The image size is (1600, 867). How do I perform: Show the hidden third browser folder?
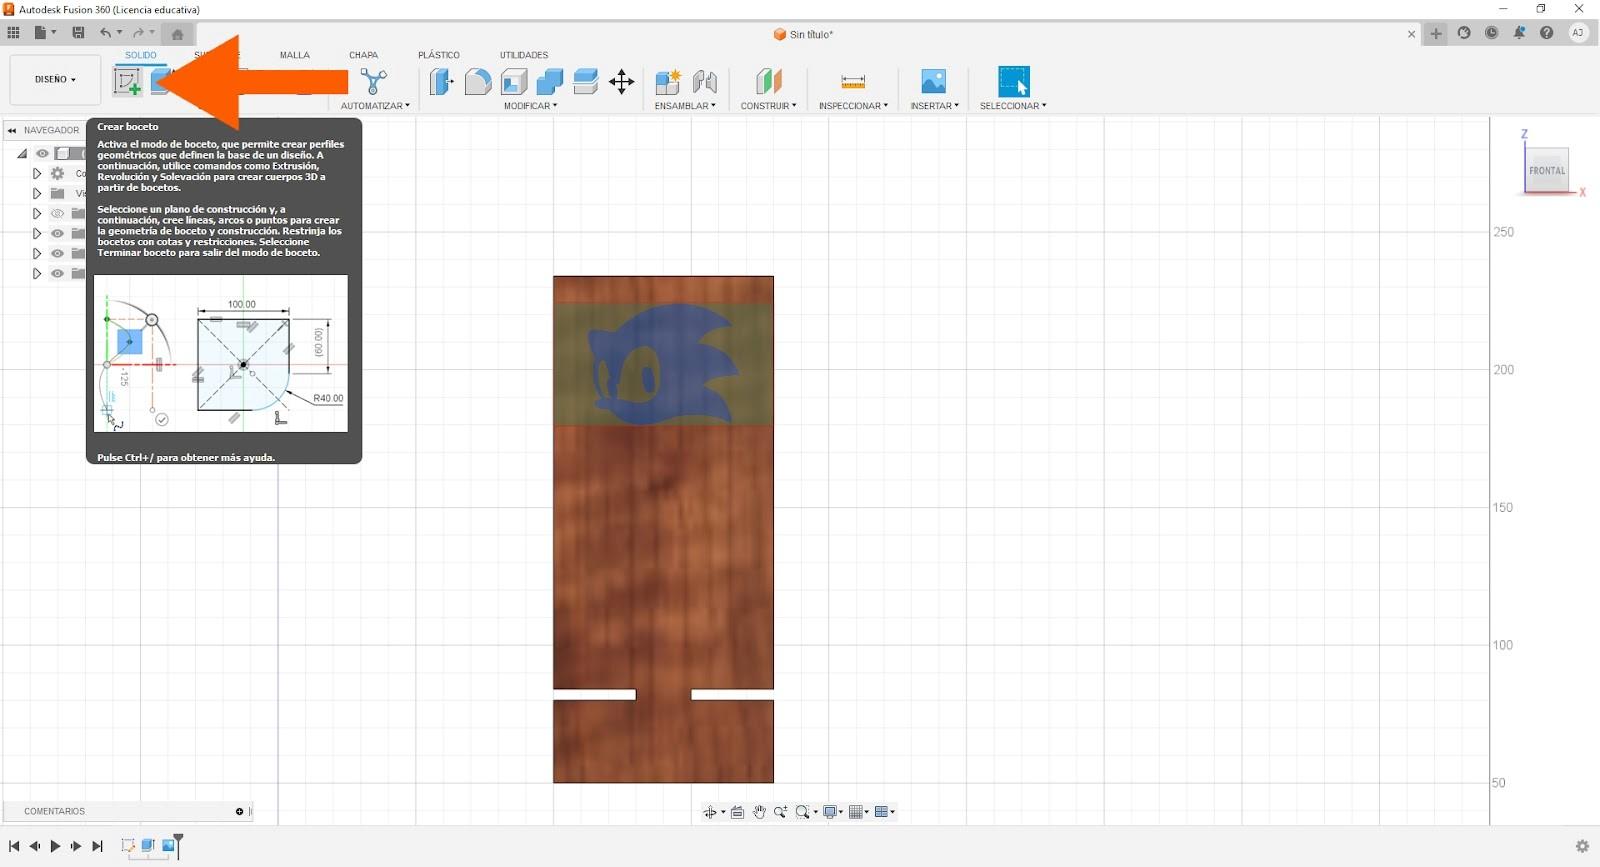pyautogui.click(x=57, y=213)
